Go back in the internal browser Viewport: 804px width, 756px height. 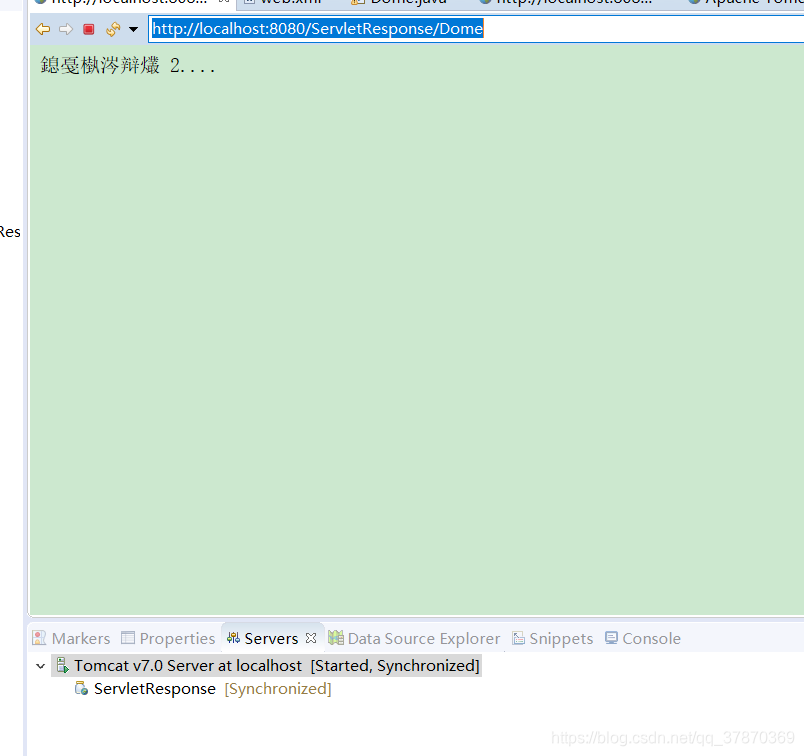[x=43, y=29]
